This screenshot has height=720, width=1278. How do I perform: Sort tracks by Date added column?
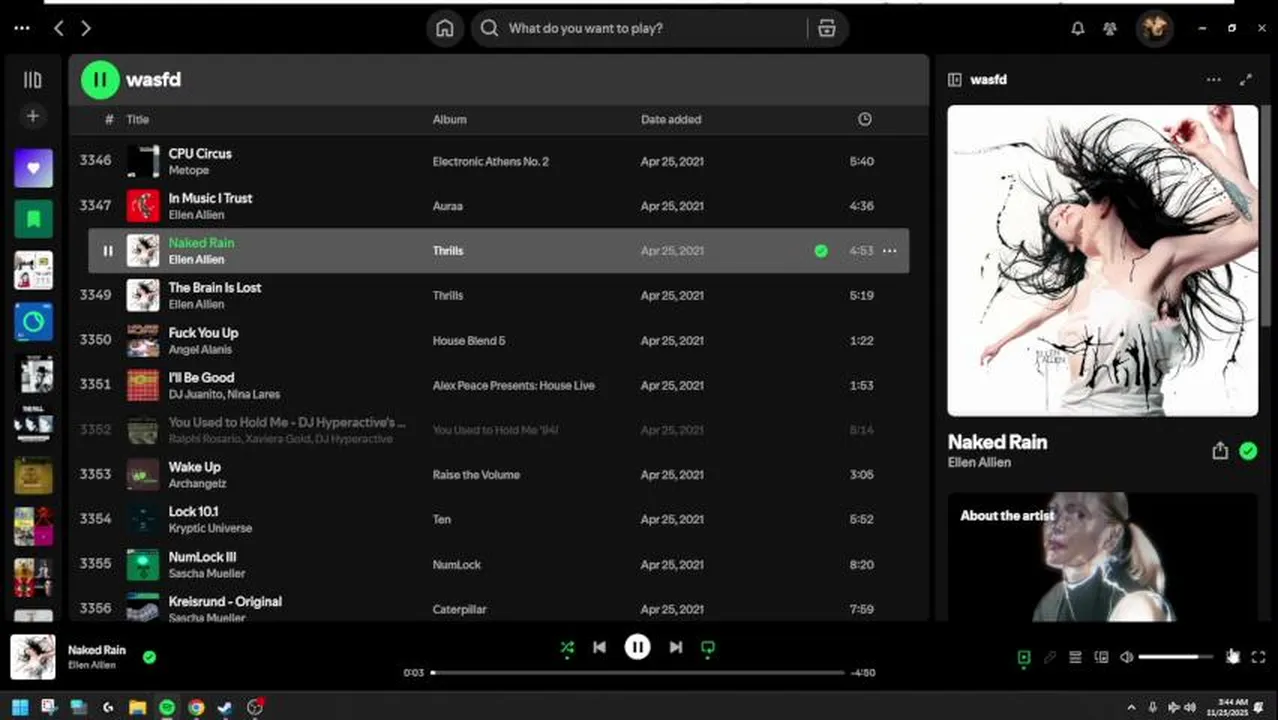point(671,119)
